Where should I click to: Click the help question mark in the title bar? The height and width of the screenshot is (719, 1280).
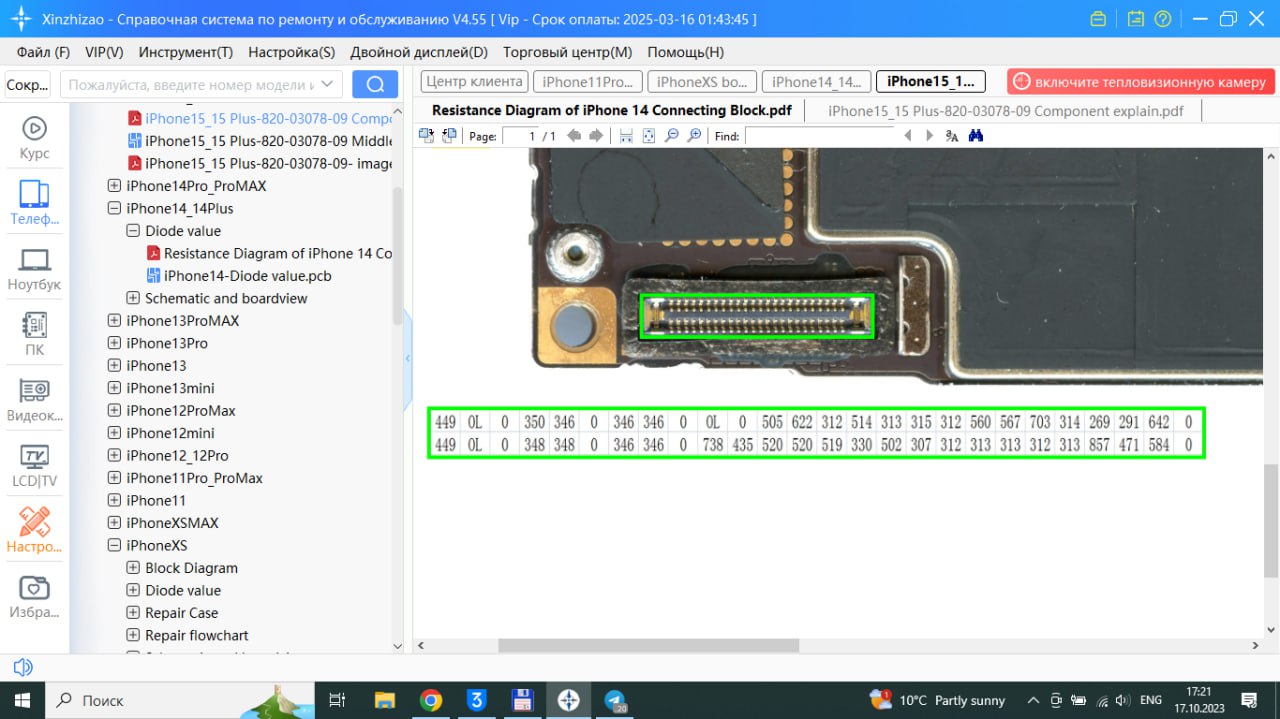coord(1162,19)
